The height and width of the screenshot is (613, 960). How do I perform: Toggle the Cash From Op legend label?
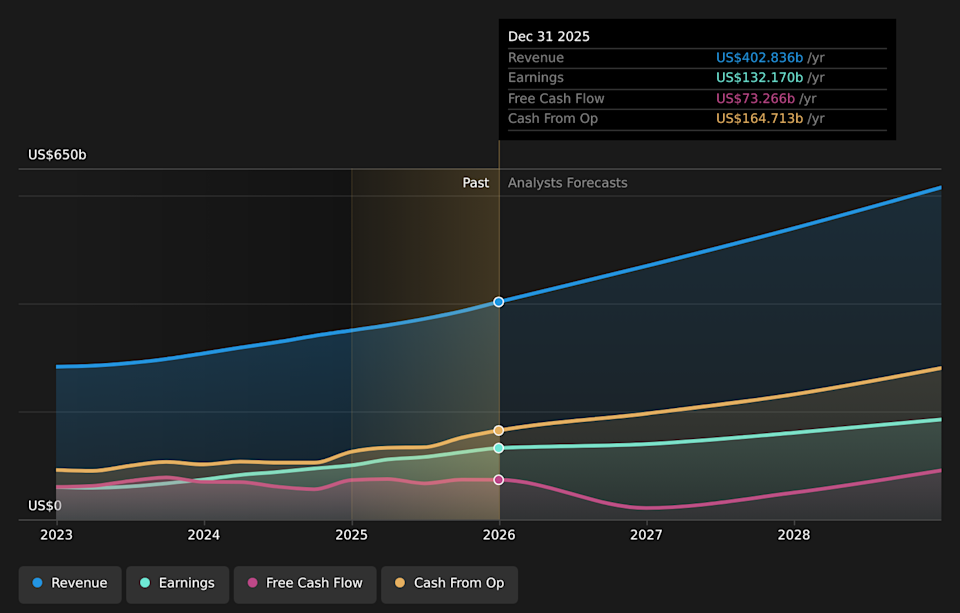459,583
